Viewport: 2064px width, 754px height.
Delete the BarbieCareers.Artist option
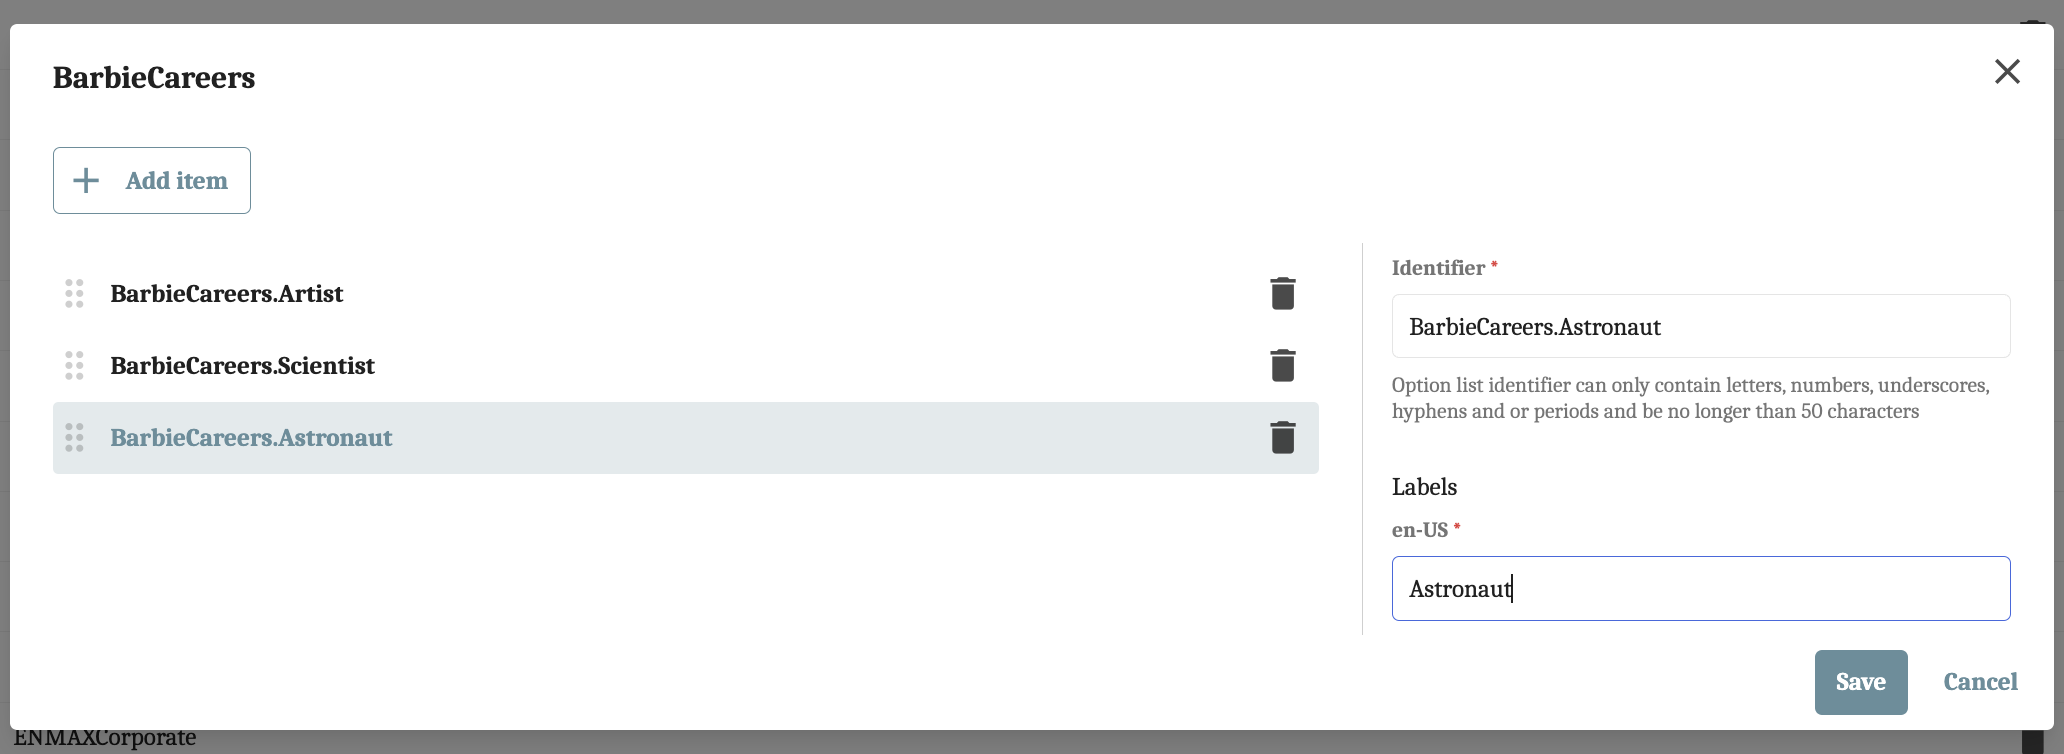click(x=1283, y=293)
